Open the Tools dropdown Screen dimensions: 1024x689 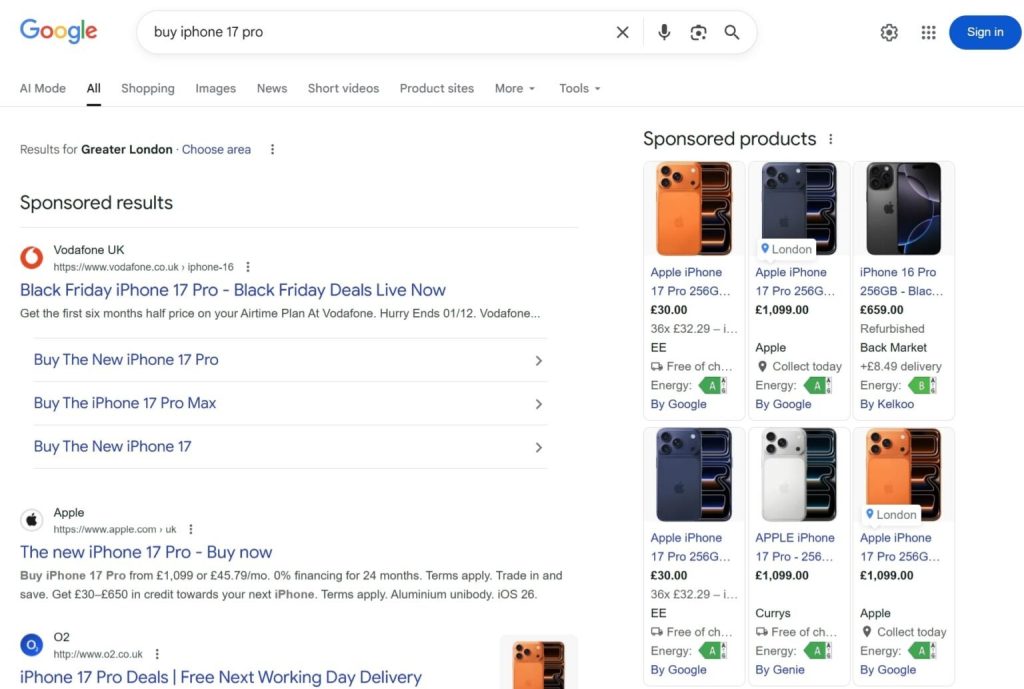point(580,88)
